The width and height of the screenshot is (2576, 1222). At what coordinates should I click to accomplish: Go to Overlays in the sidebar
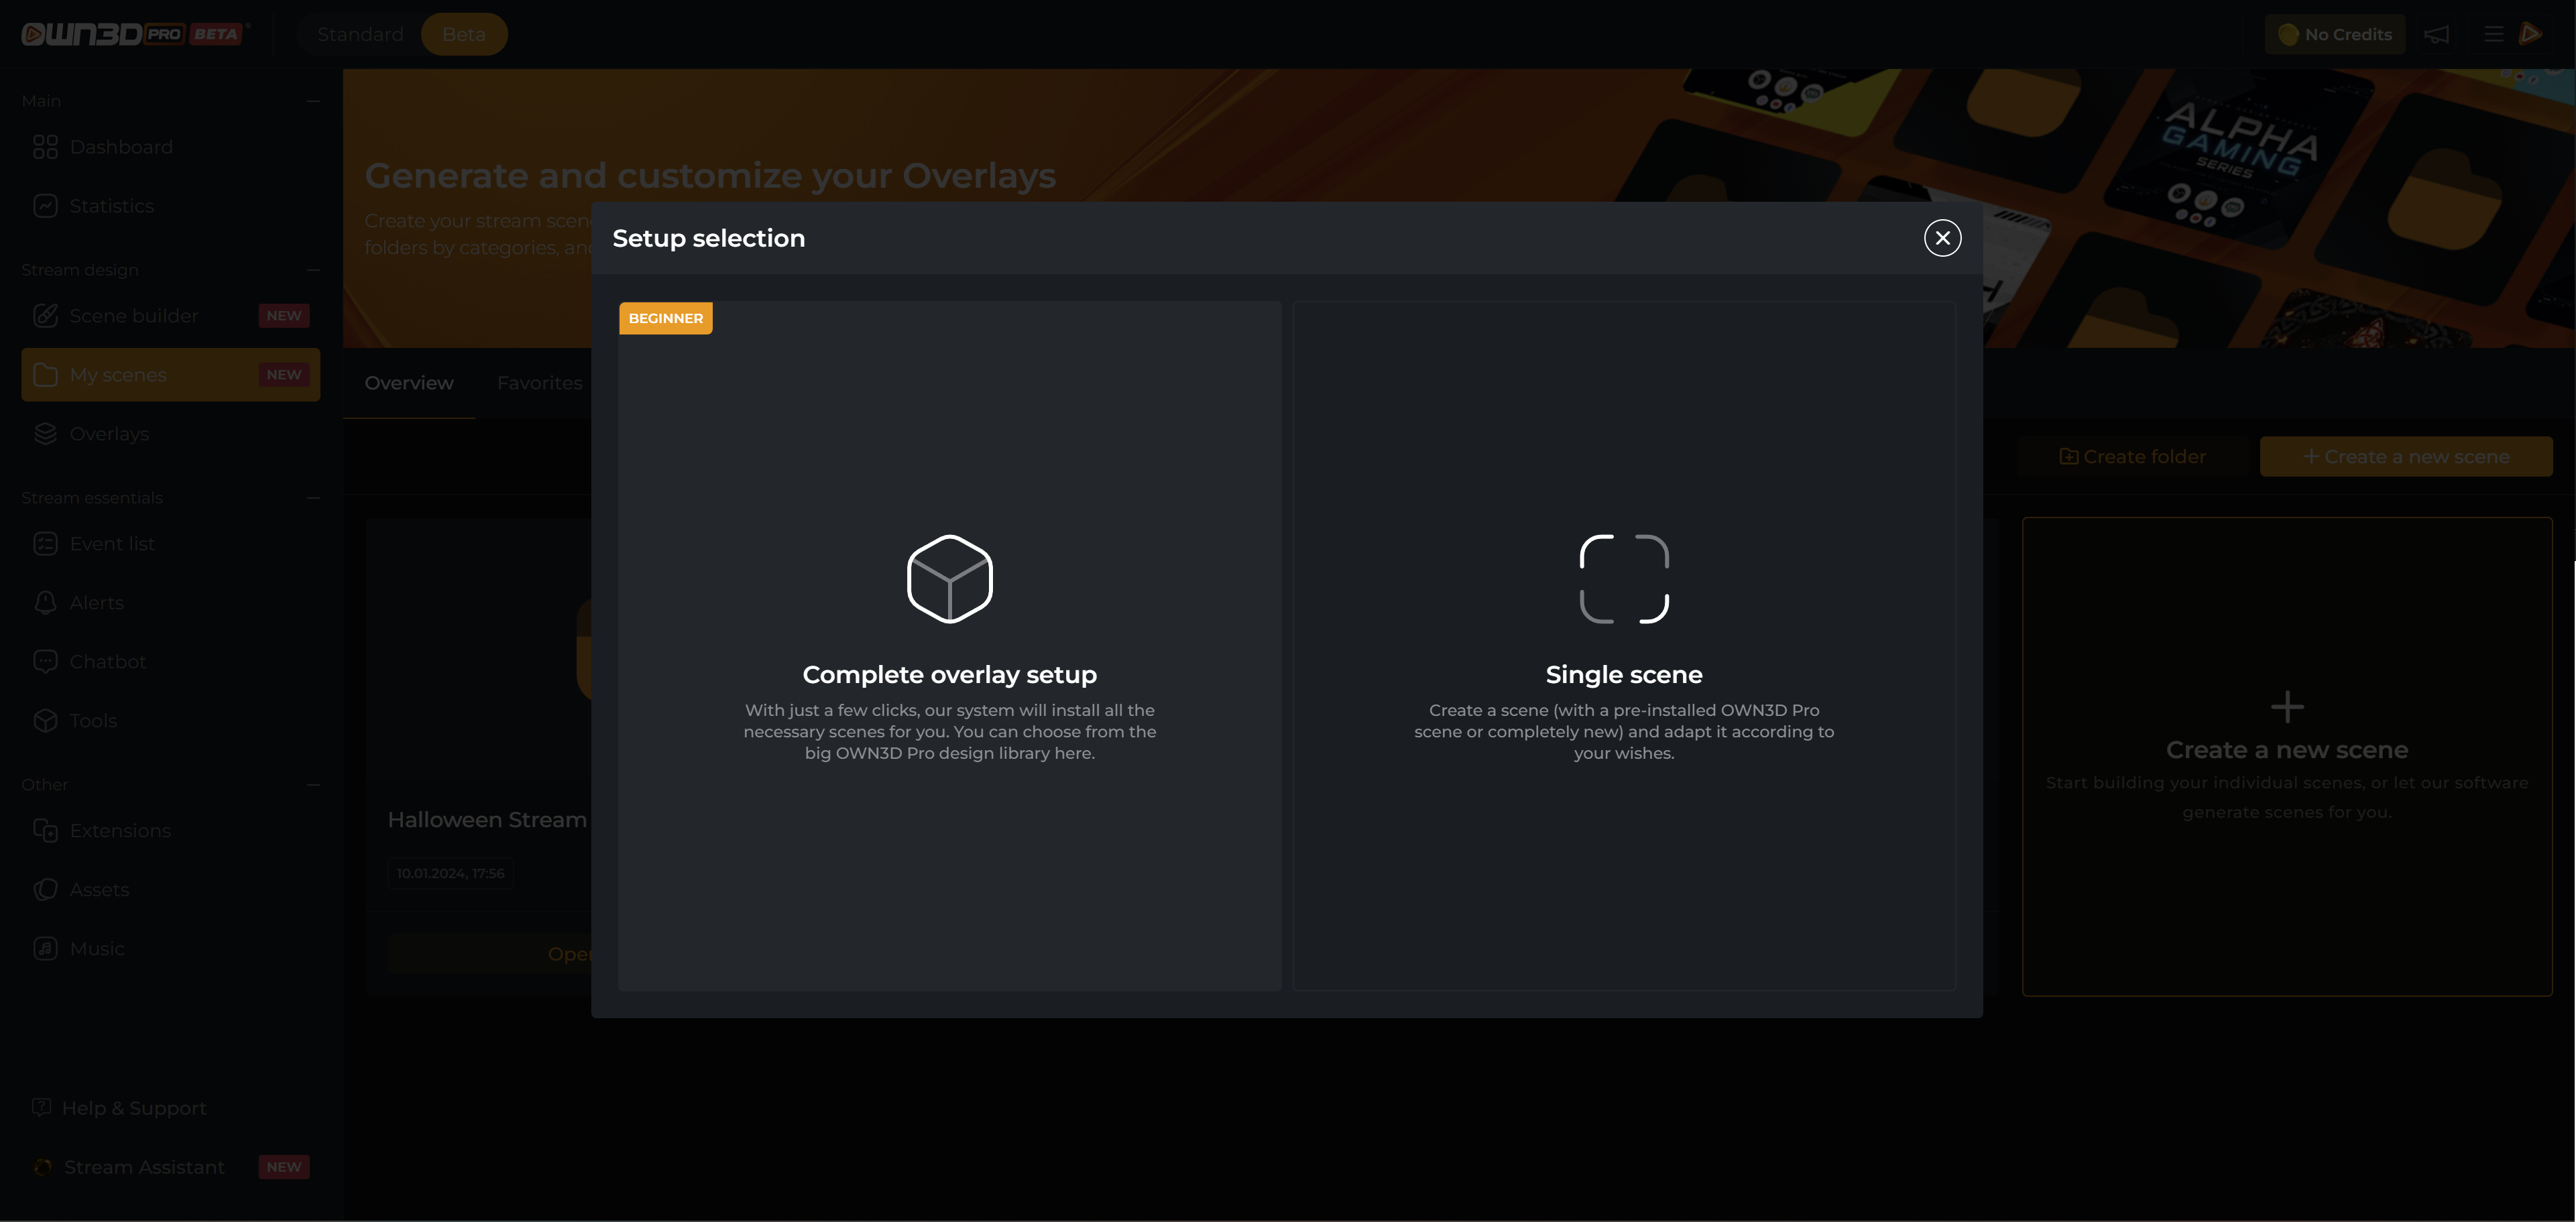[109, 434]
